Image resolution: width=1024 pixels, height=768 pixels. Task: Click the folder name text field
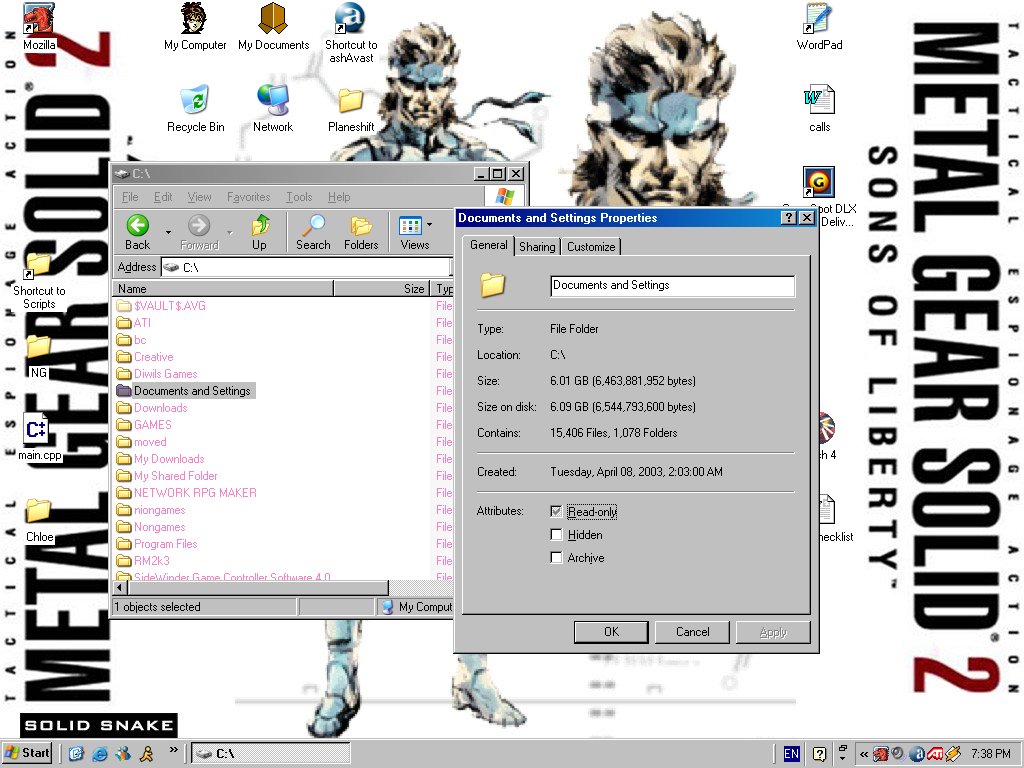pos(672,286)
